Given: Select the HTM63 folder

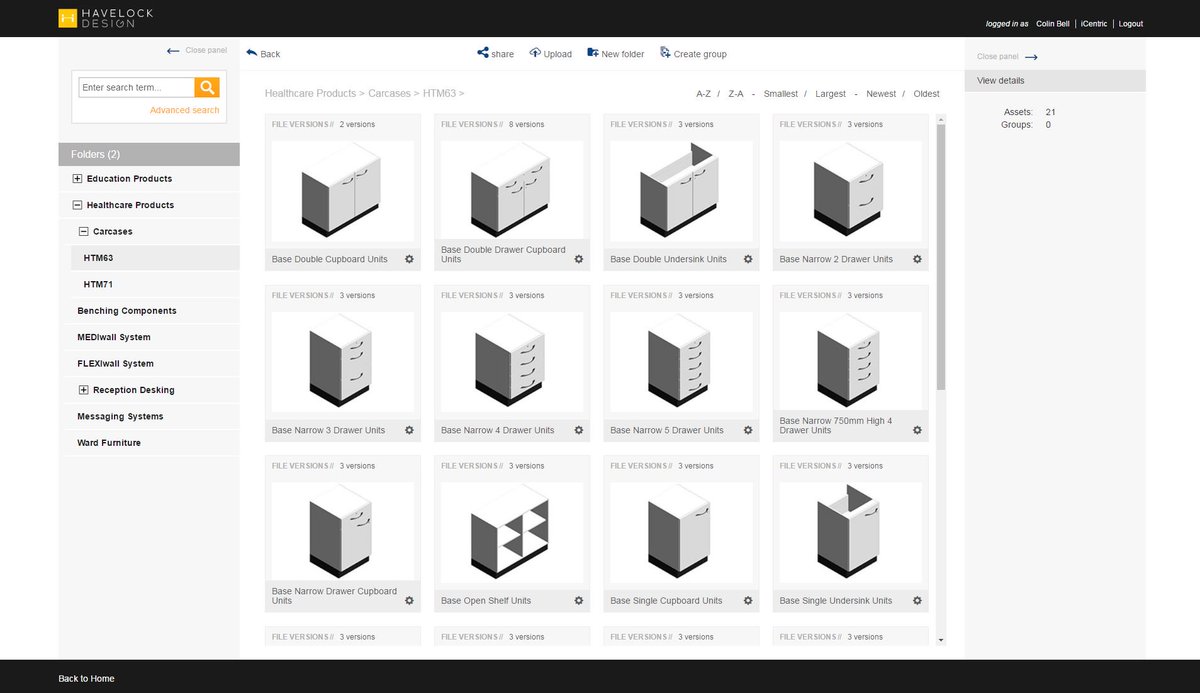Looking at the screenshot, I should [x=98, y=258].
